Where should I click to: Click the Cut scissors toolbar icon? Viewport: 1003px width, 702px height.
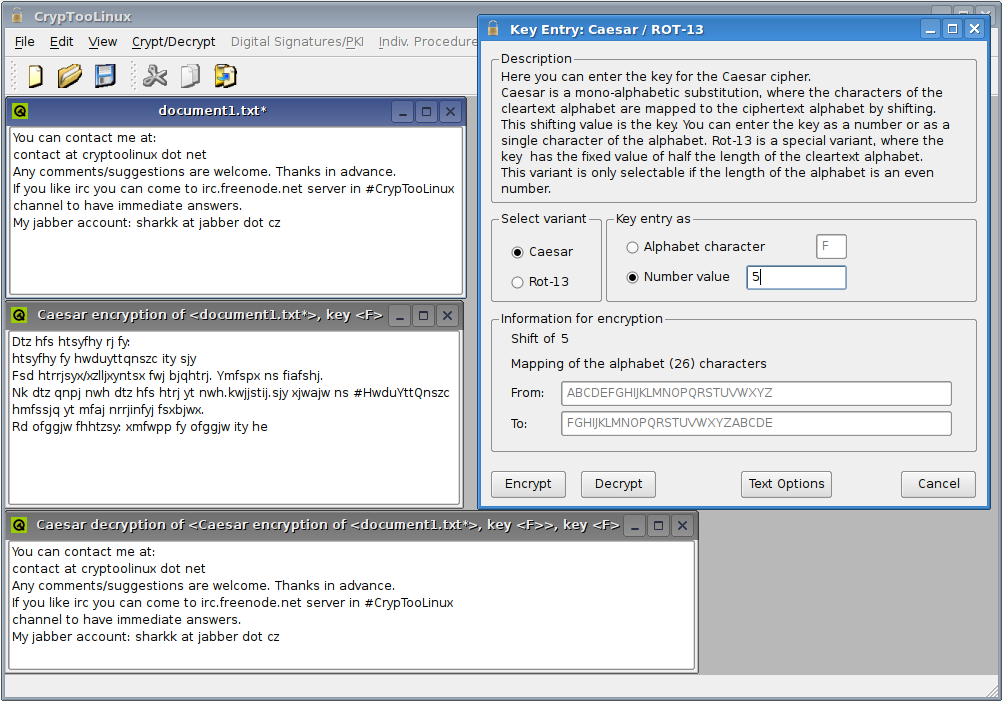point(155,76)
